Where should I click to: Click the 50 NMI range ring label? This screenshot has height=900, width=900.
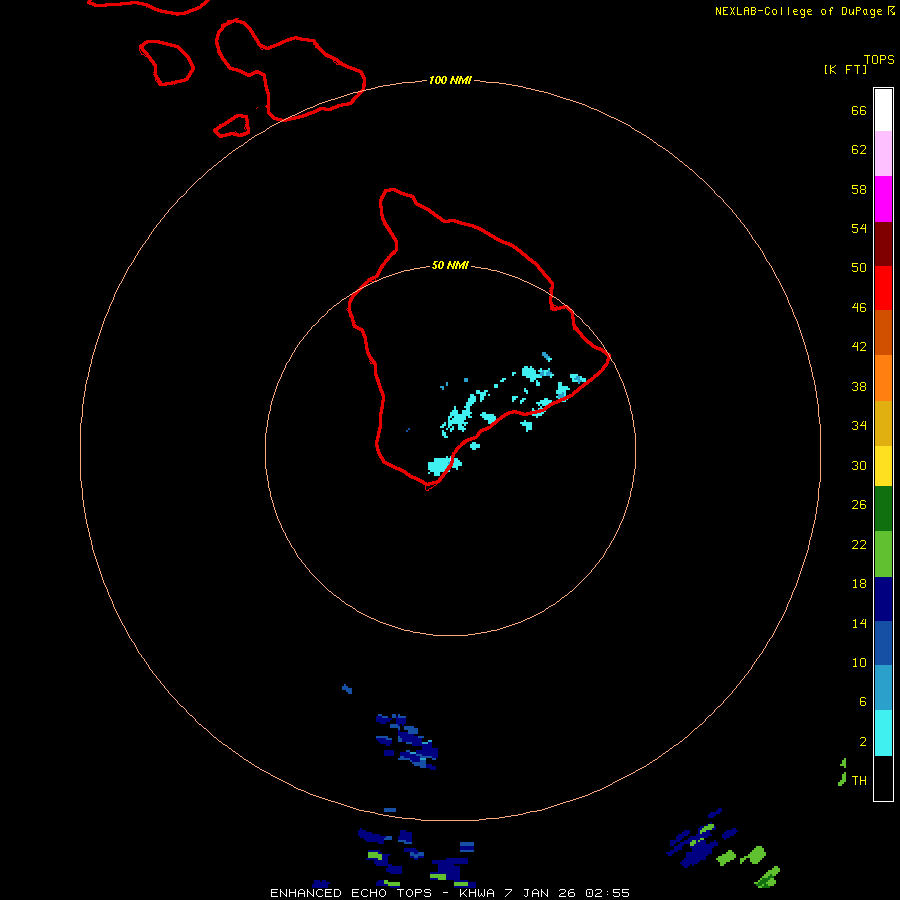coord(450,265)
